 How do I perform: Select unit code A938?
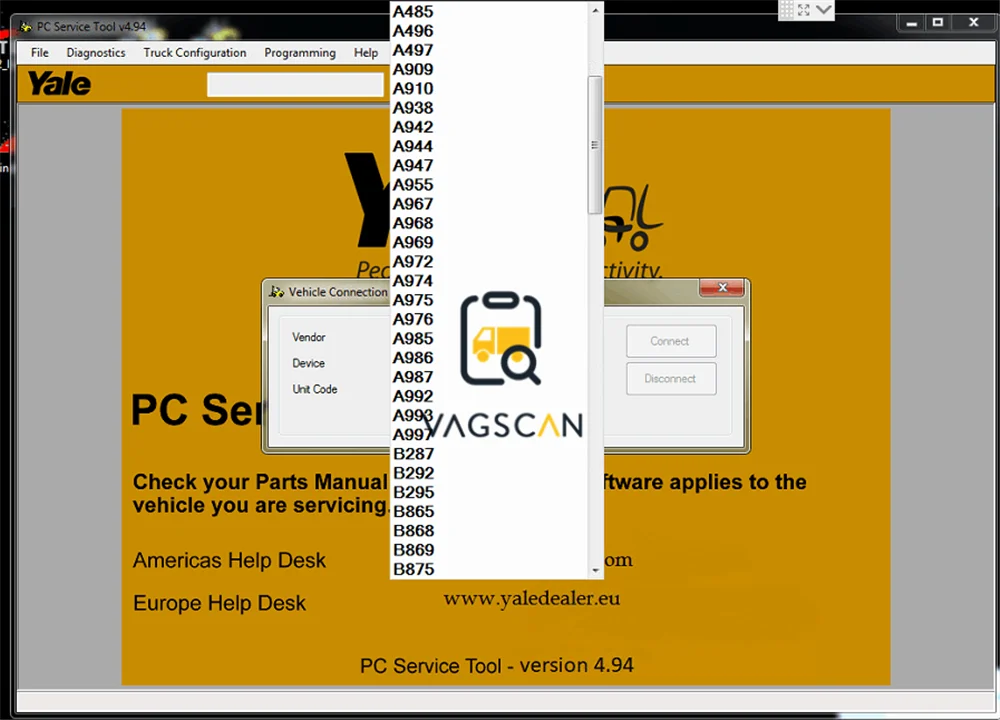489,108
